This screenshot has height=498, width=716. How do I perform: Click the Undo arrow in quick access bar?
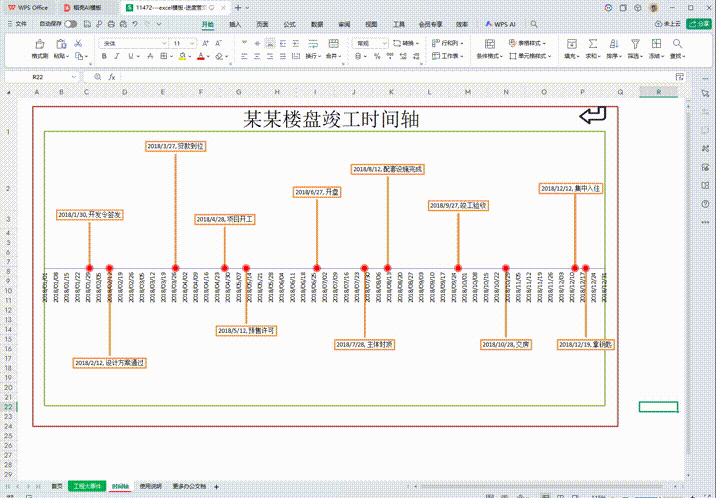tap(135, 24)
